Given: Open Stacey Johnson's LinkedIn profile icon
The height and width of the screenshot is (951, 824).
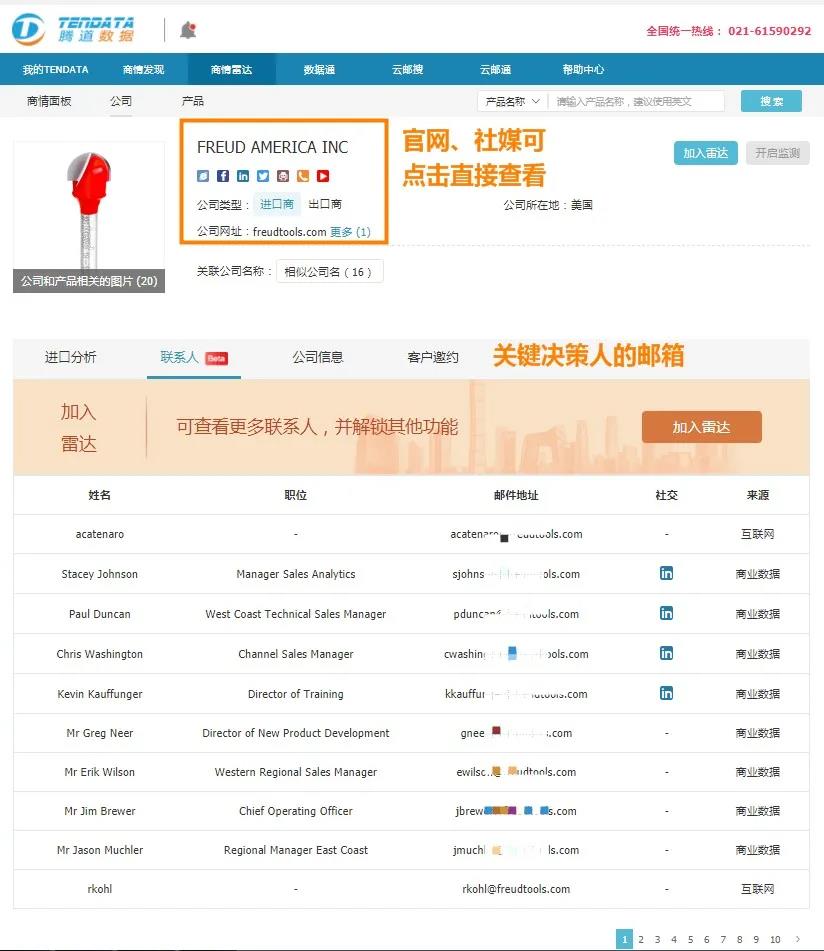Looking at the screenshot, I should (x=666, y=573).
